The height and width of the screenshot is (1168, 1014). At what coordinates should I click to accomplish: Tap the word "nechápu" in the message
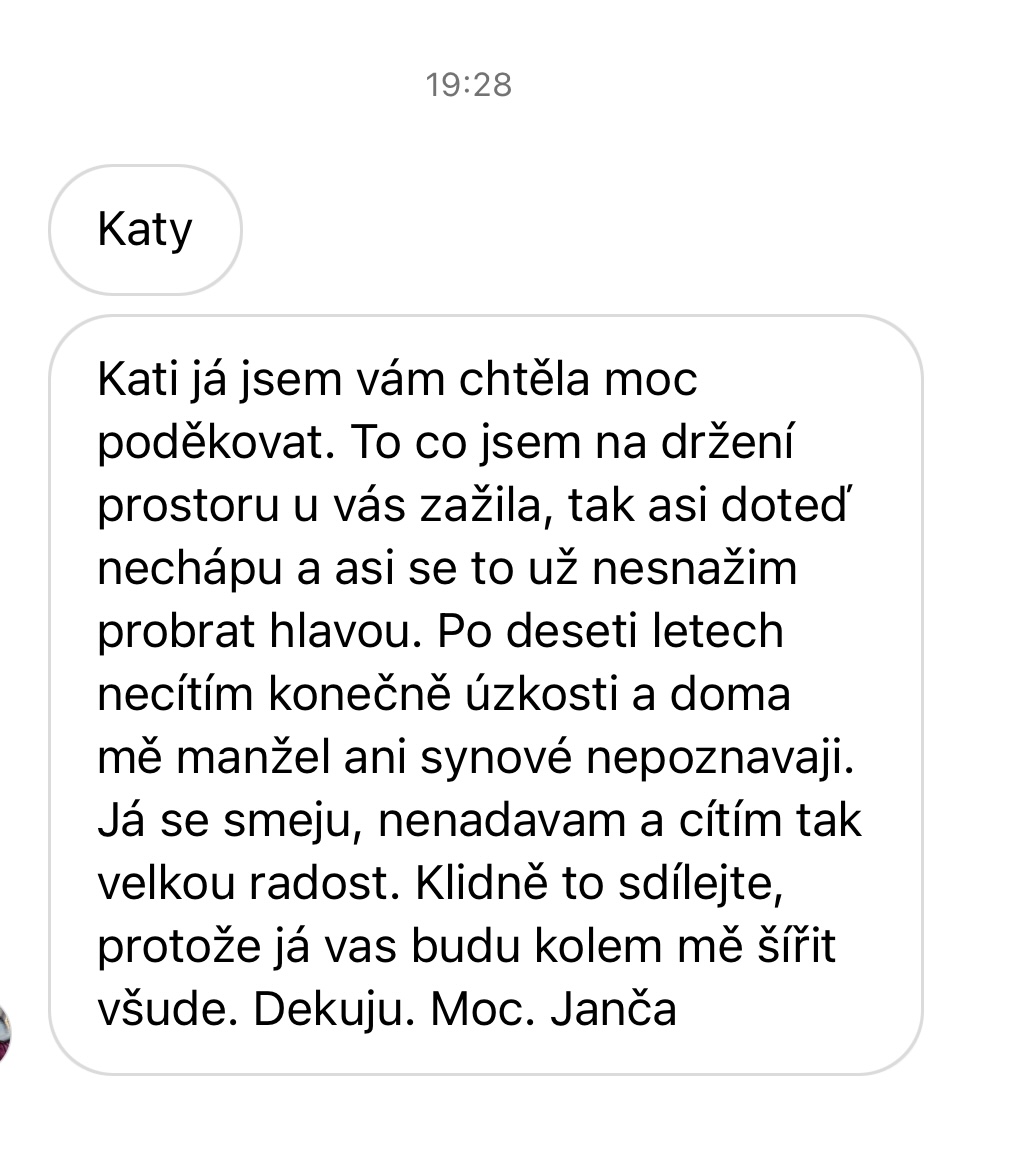tap(190, 569)
